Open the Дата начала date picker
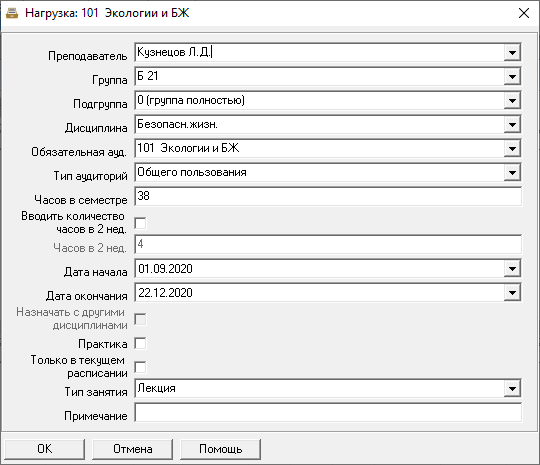Viewport: 540px width, 465px height. 512,269
